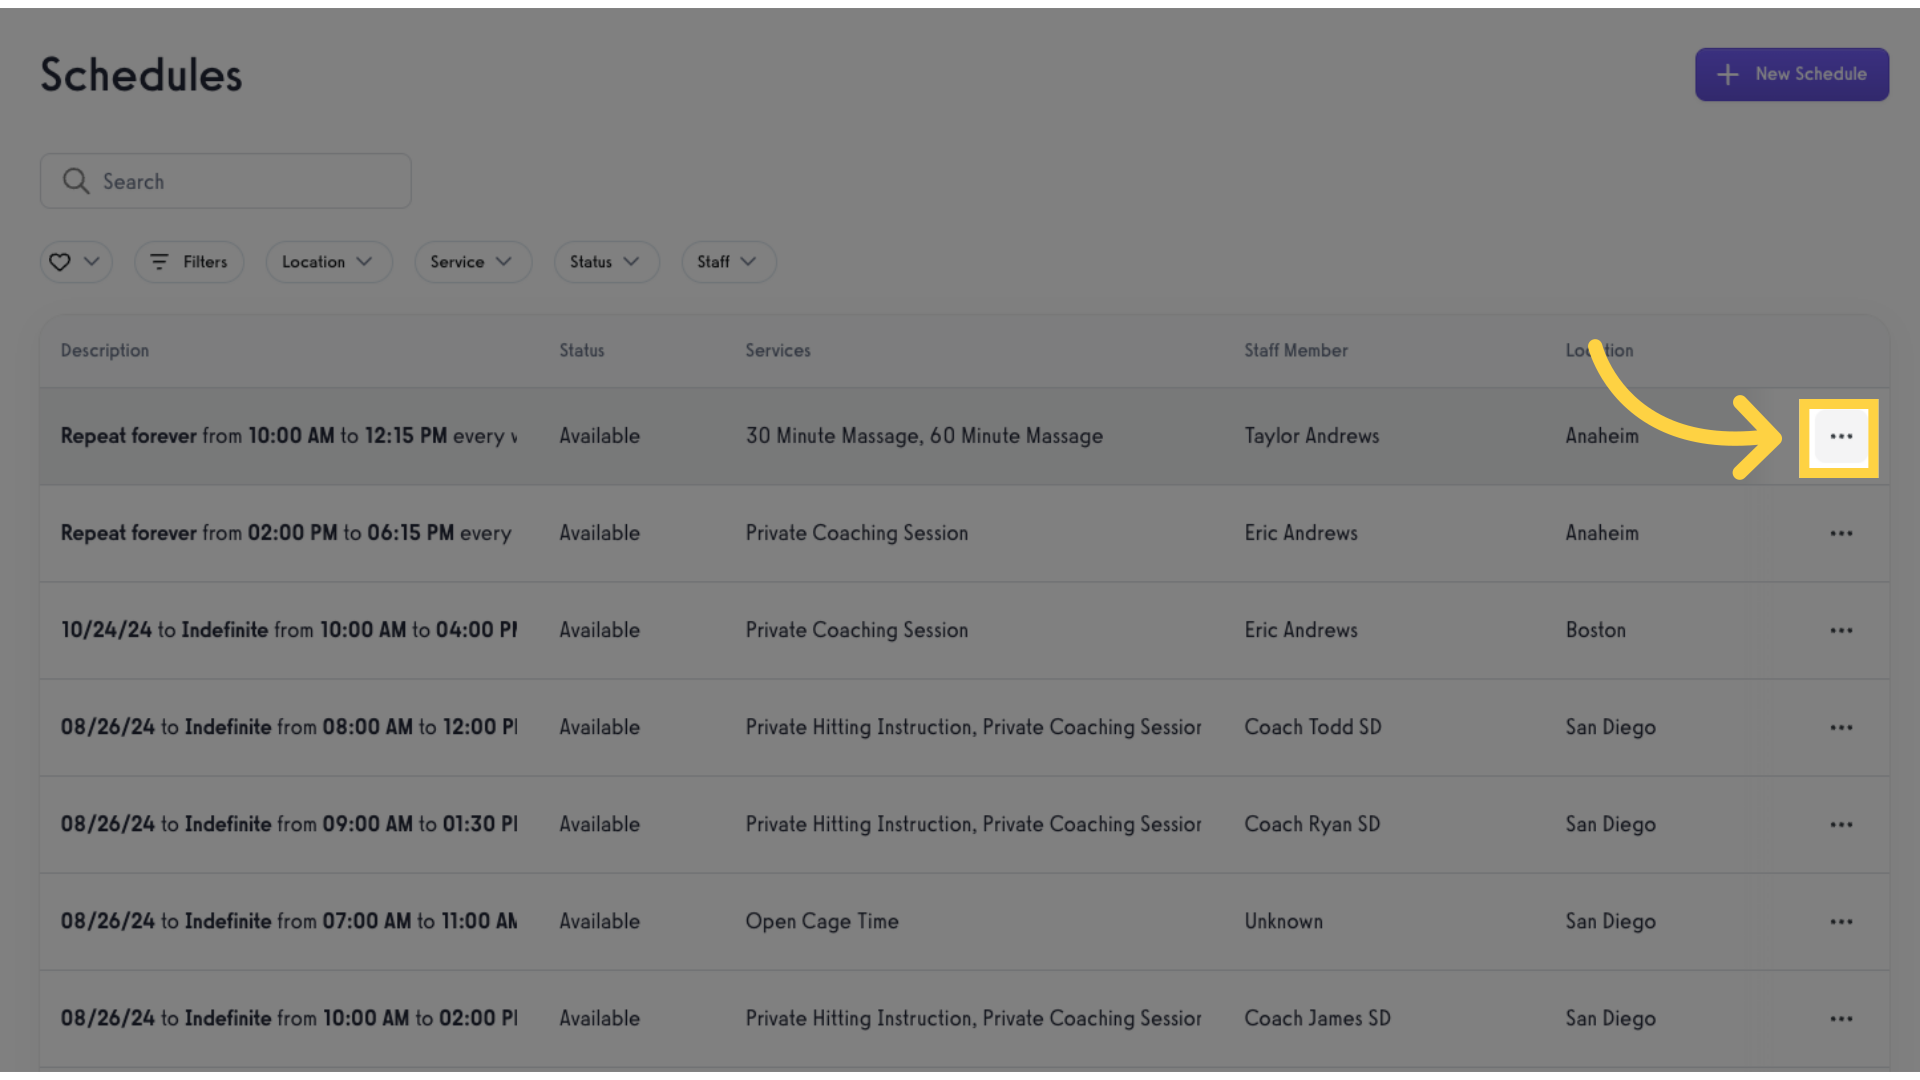This screenshot has height=1080, width=1920.
Task: Click the Staff Member column header
Action: coord(1296,351)
